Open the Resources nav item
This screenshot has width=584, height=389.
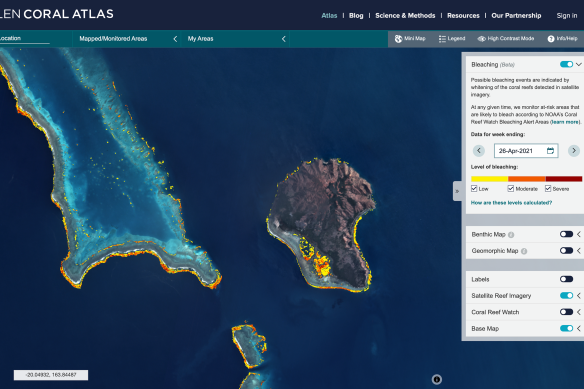[463, 16]
